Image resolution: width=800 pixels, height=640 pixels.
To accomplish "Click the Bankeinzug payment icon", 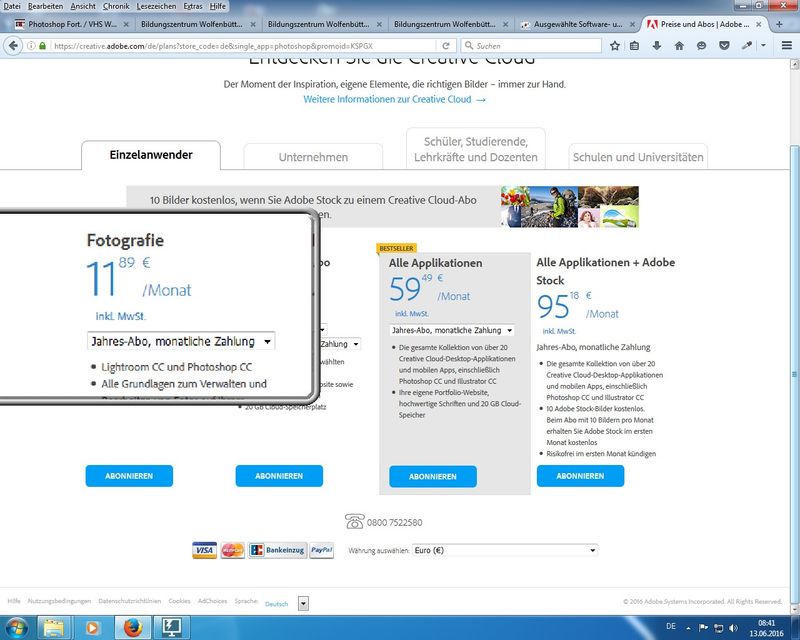I will [278, 550].
